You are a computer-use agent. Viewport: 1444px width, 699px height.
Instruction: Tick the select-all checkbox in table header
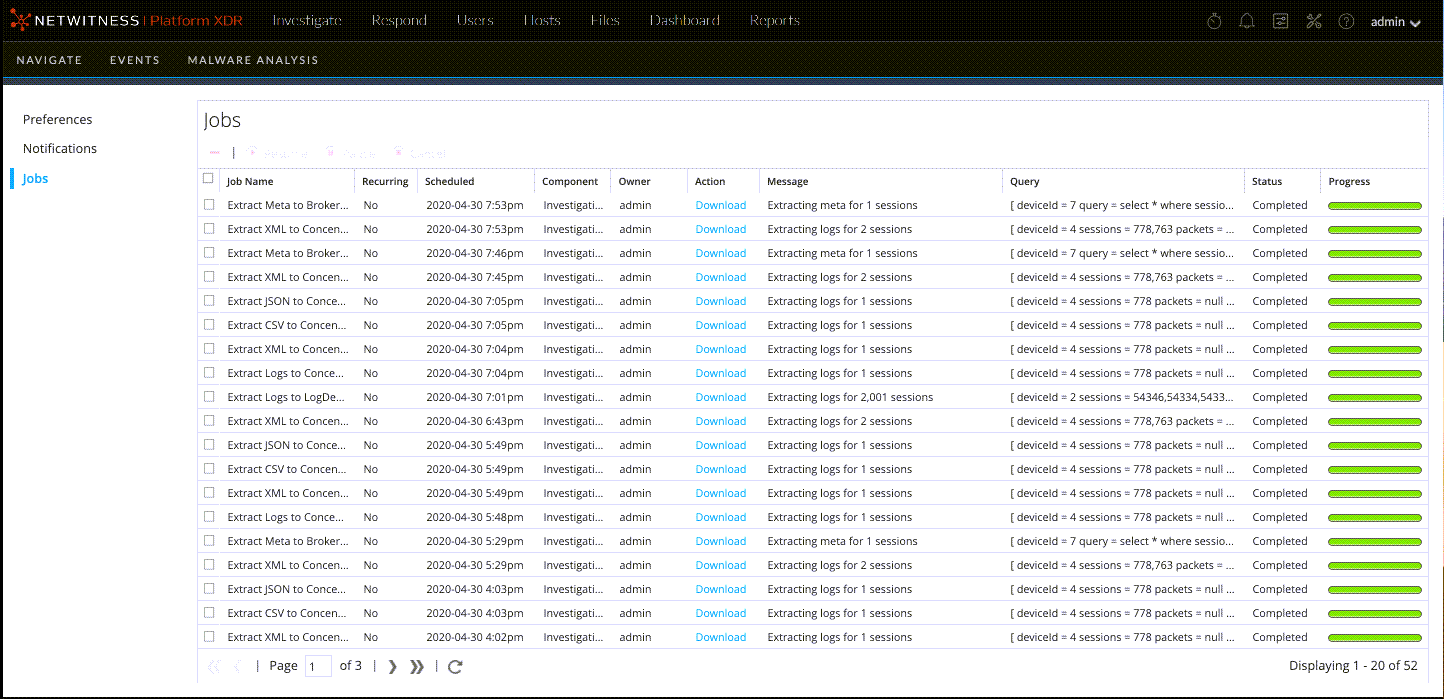click(x=208, y=179)
